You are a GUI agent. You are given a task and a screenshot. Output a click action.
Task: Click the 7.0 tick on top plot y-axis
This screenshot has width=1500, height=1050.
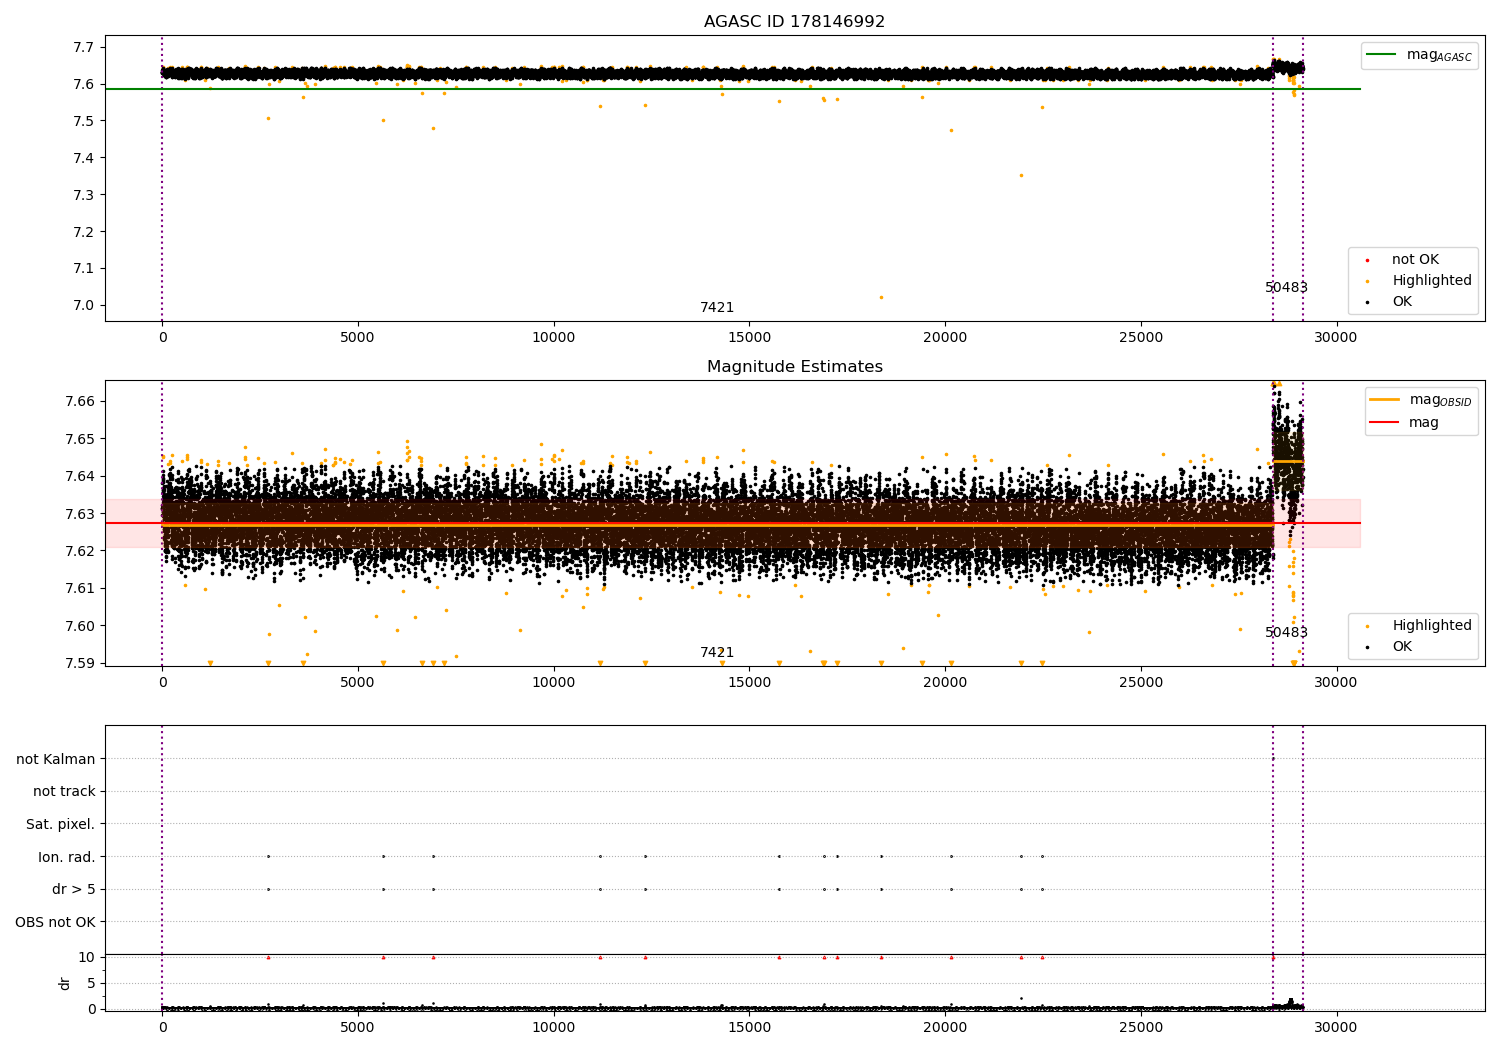pyautogui.click(x=84, y=306)
